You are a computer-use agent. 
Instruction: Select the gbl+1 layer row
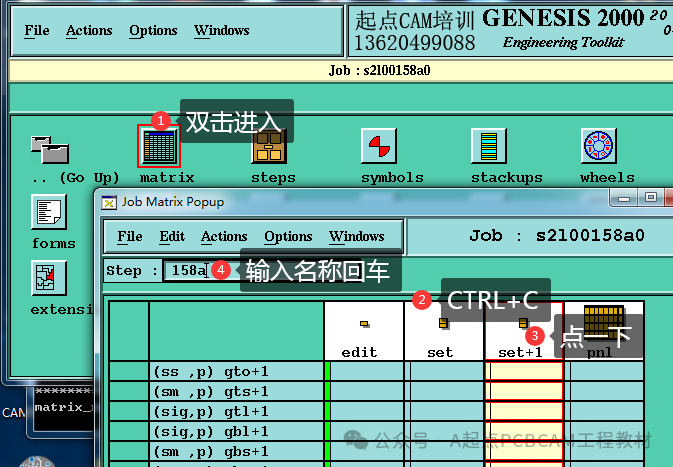coord(236,431)
